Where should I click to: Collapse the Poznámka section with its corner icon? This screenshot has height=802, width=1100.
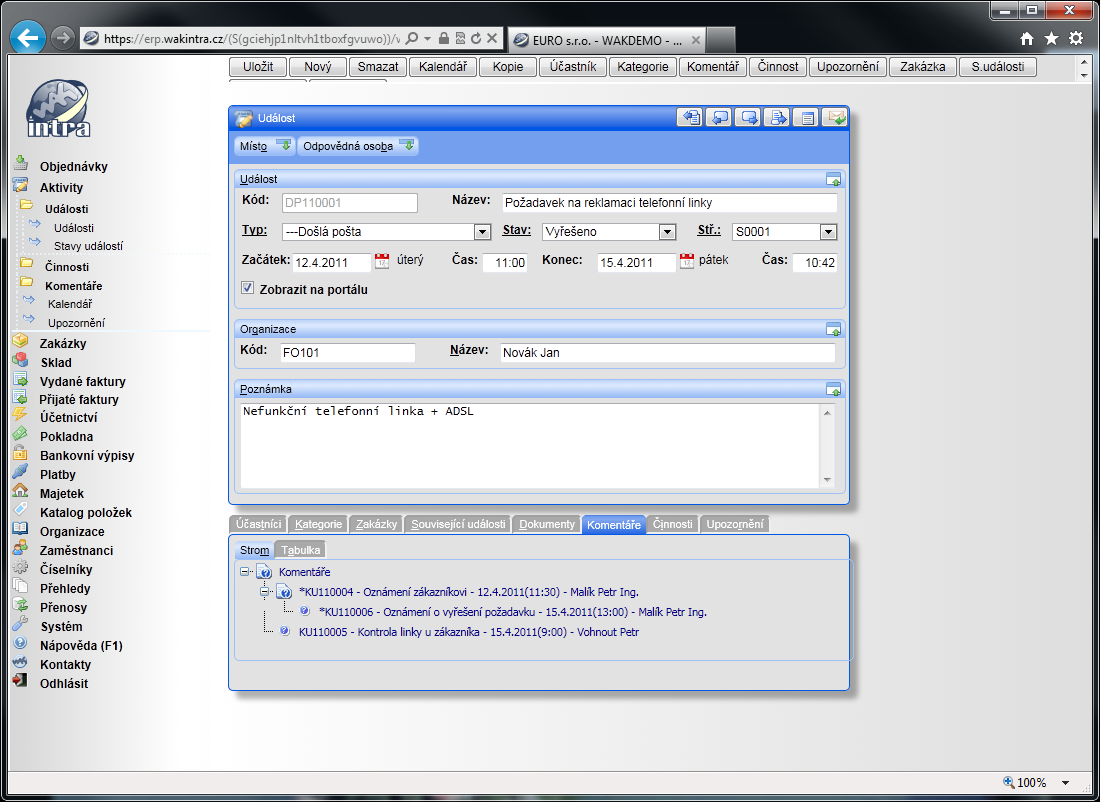(x=833, y=389)
